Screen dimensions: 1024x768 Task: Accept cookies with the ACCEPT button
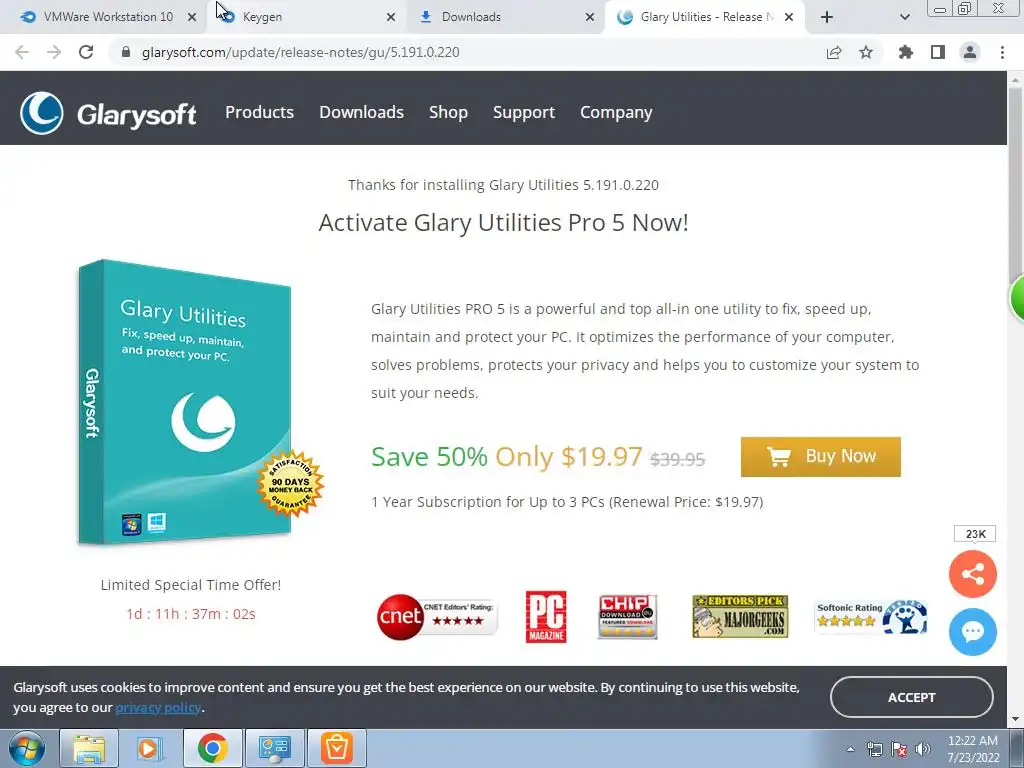pyautogui.click(x=911, y=697)
